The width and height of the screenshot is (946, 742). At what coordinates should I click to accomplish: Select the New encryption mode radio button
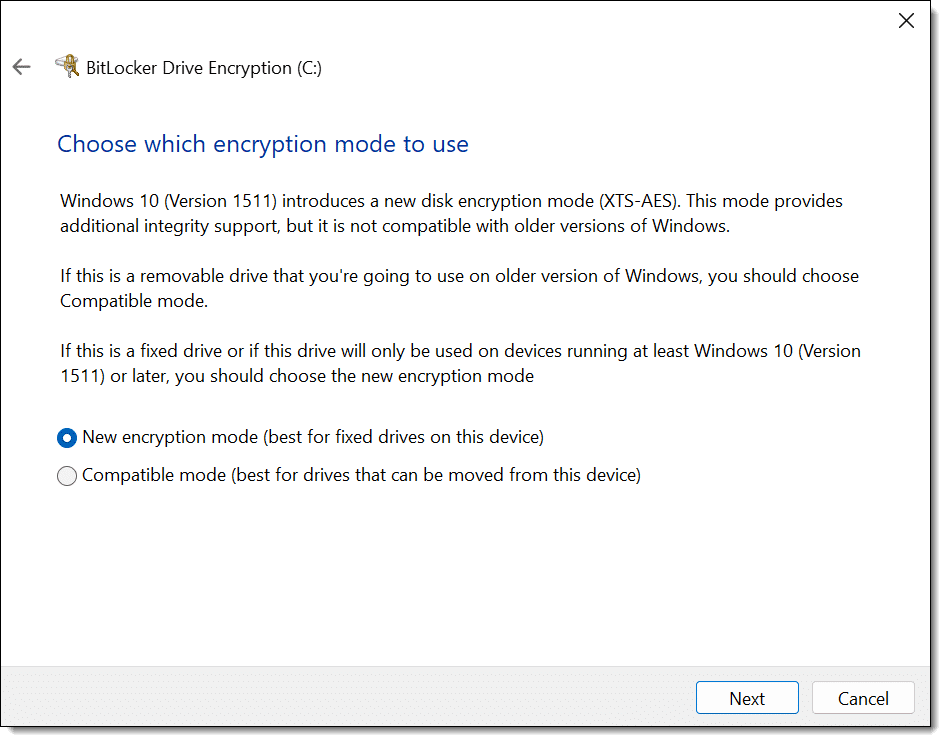[x=67, y=438]
